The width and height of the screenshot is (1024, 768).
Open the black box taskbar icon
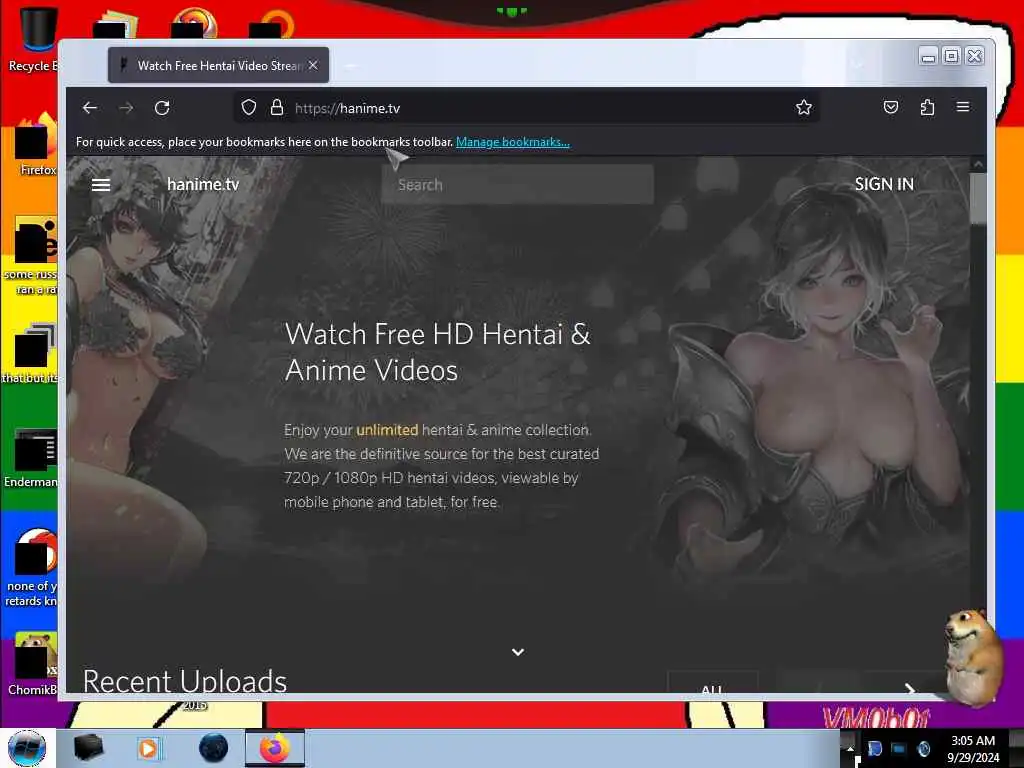click(x=89, y=748)
